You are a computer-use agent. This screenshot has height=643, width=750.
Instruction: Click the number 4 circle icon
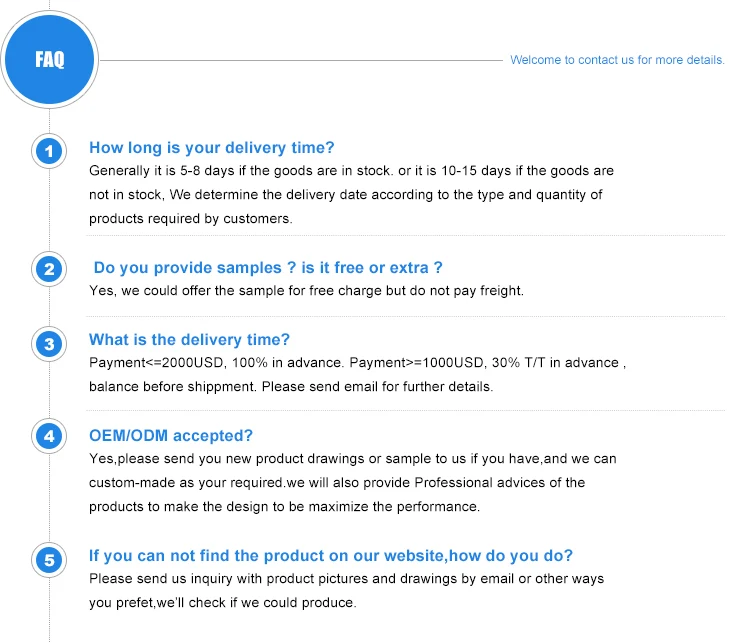(49, 436)
